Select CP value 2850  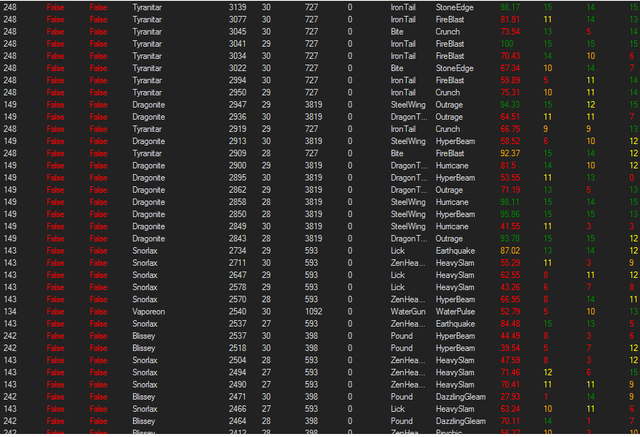point(237,214)
